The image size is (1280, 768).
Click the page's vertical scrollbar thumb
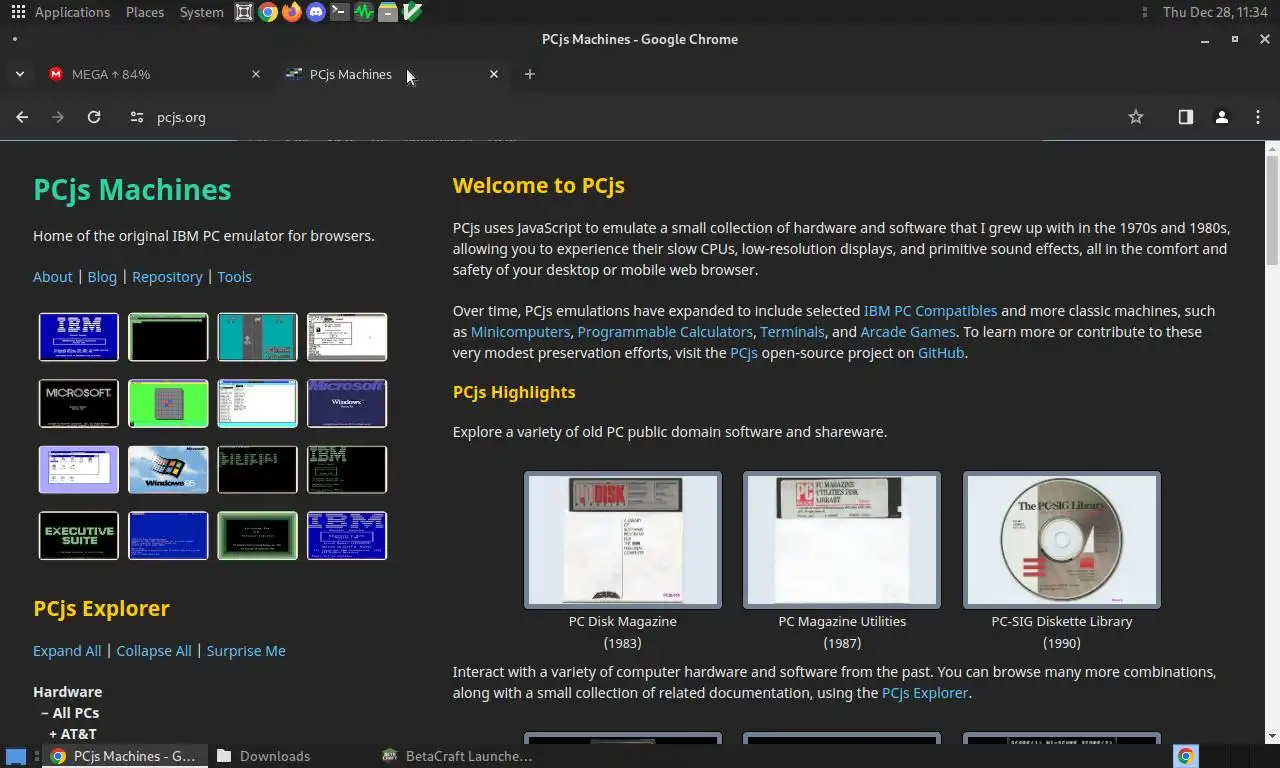pos(1272,210)
